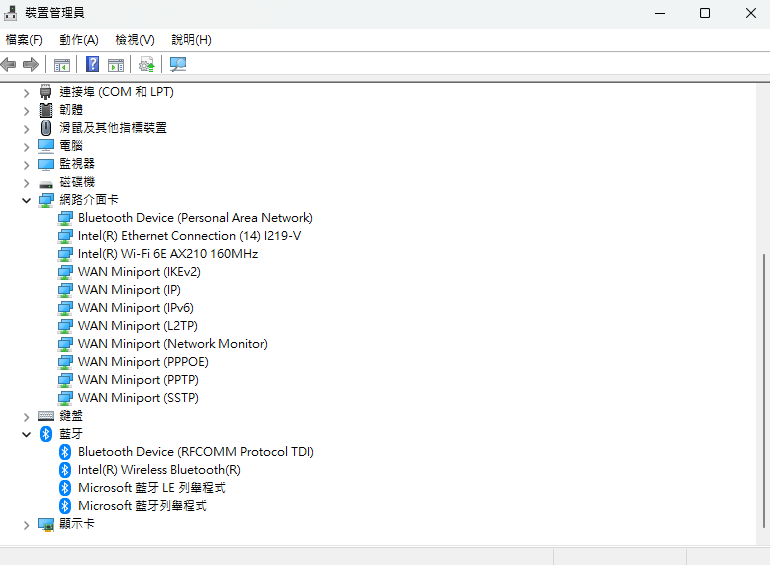Maximize the 裝置管理員 window
The height and width of the screenshot is (565, 770).
click(x=705, y=13)
